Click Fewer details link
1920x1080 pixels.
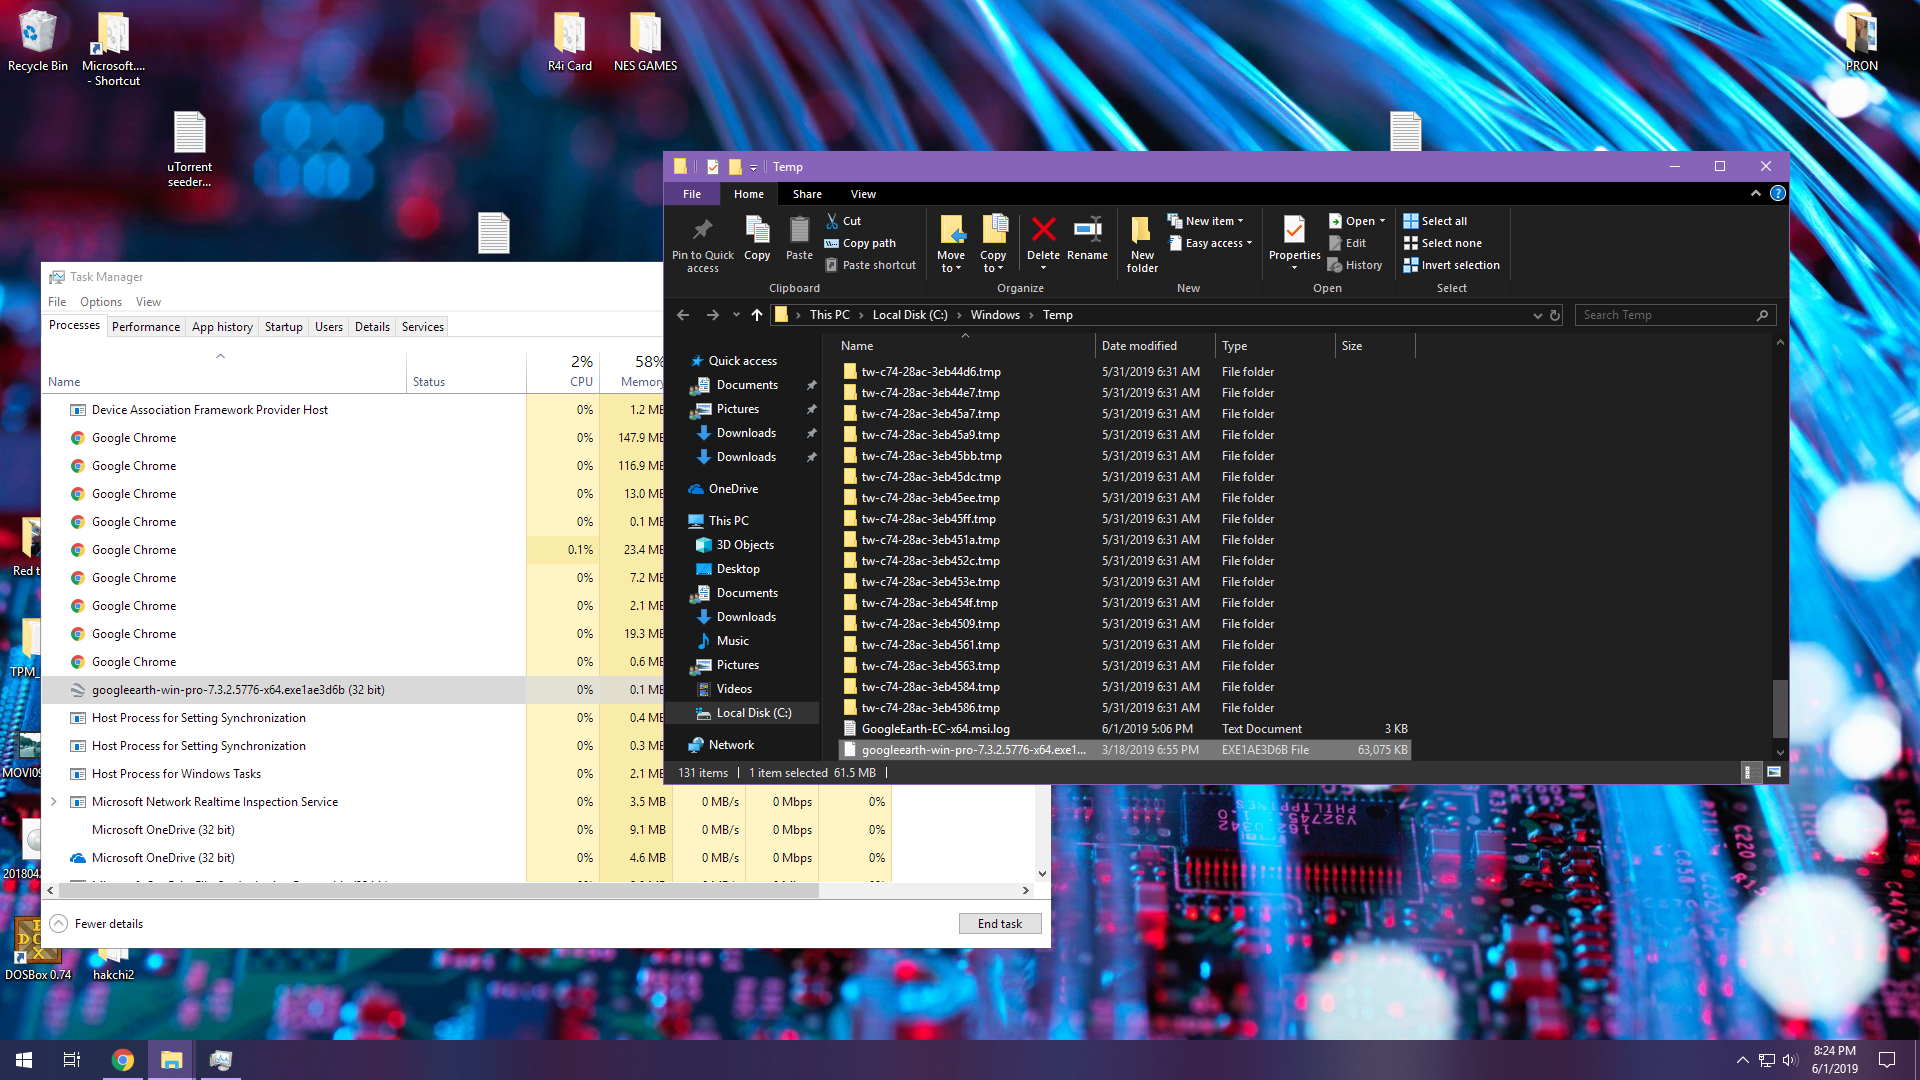108,924
